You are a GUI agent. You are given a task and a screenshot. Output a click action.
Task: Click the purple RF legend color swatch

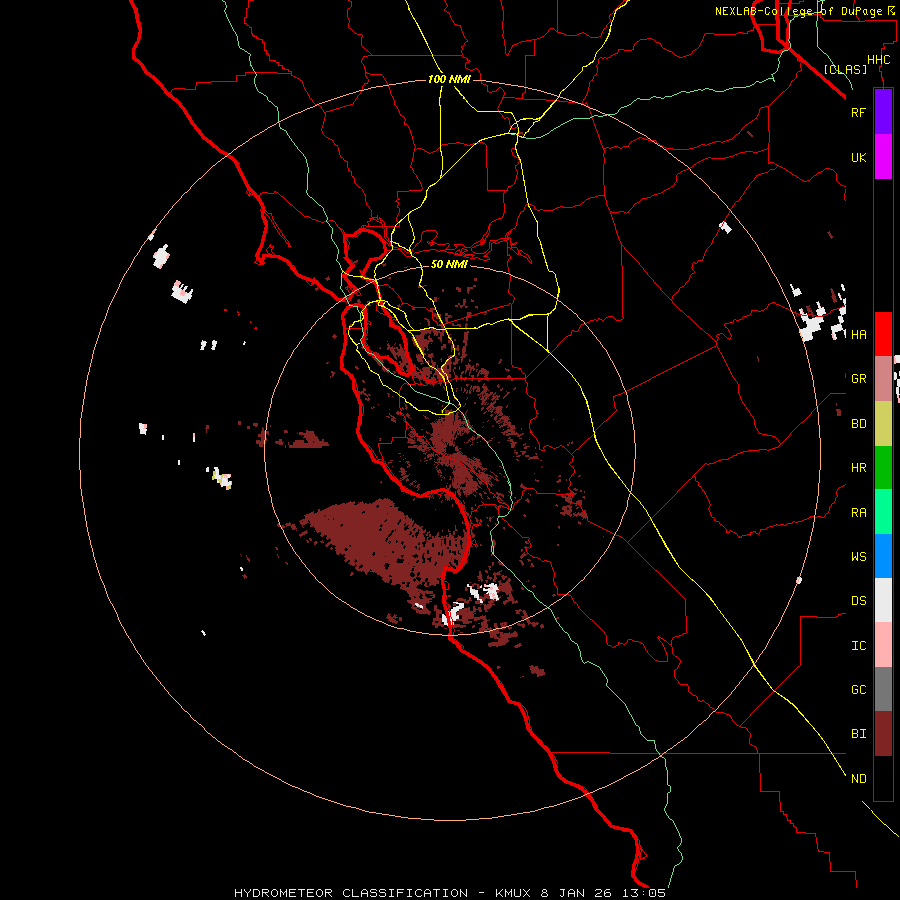(883, 112)
